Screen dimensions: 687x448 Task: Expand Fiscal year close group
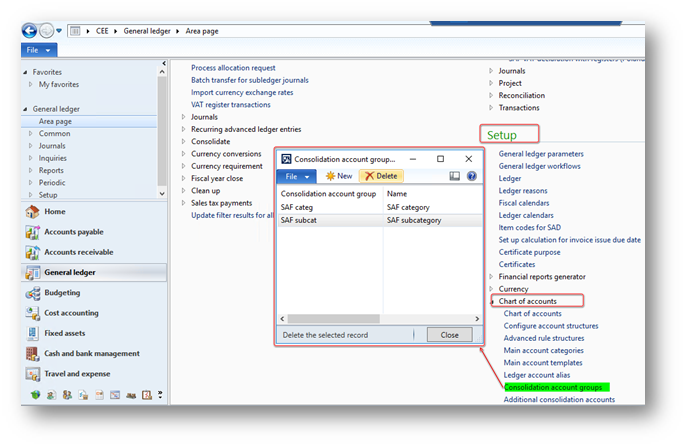click(184, 178)
